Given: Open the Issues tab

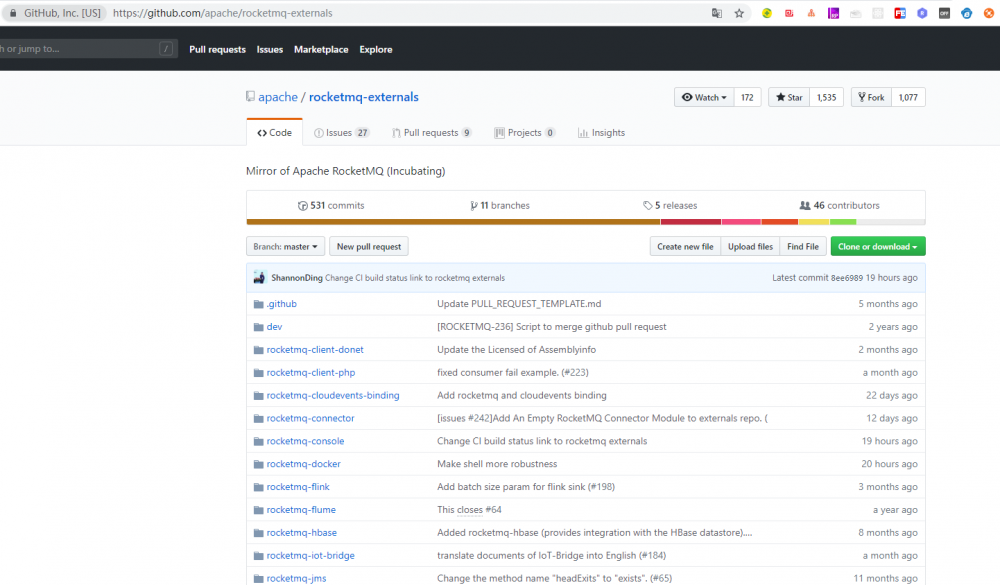Looking at the screenshot, I should tap(341, 133).
